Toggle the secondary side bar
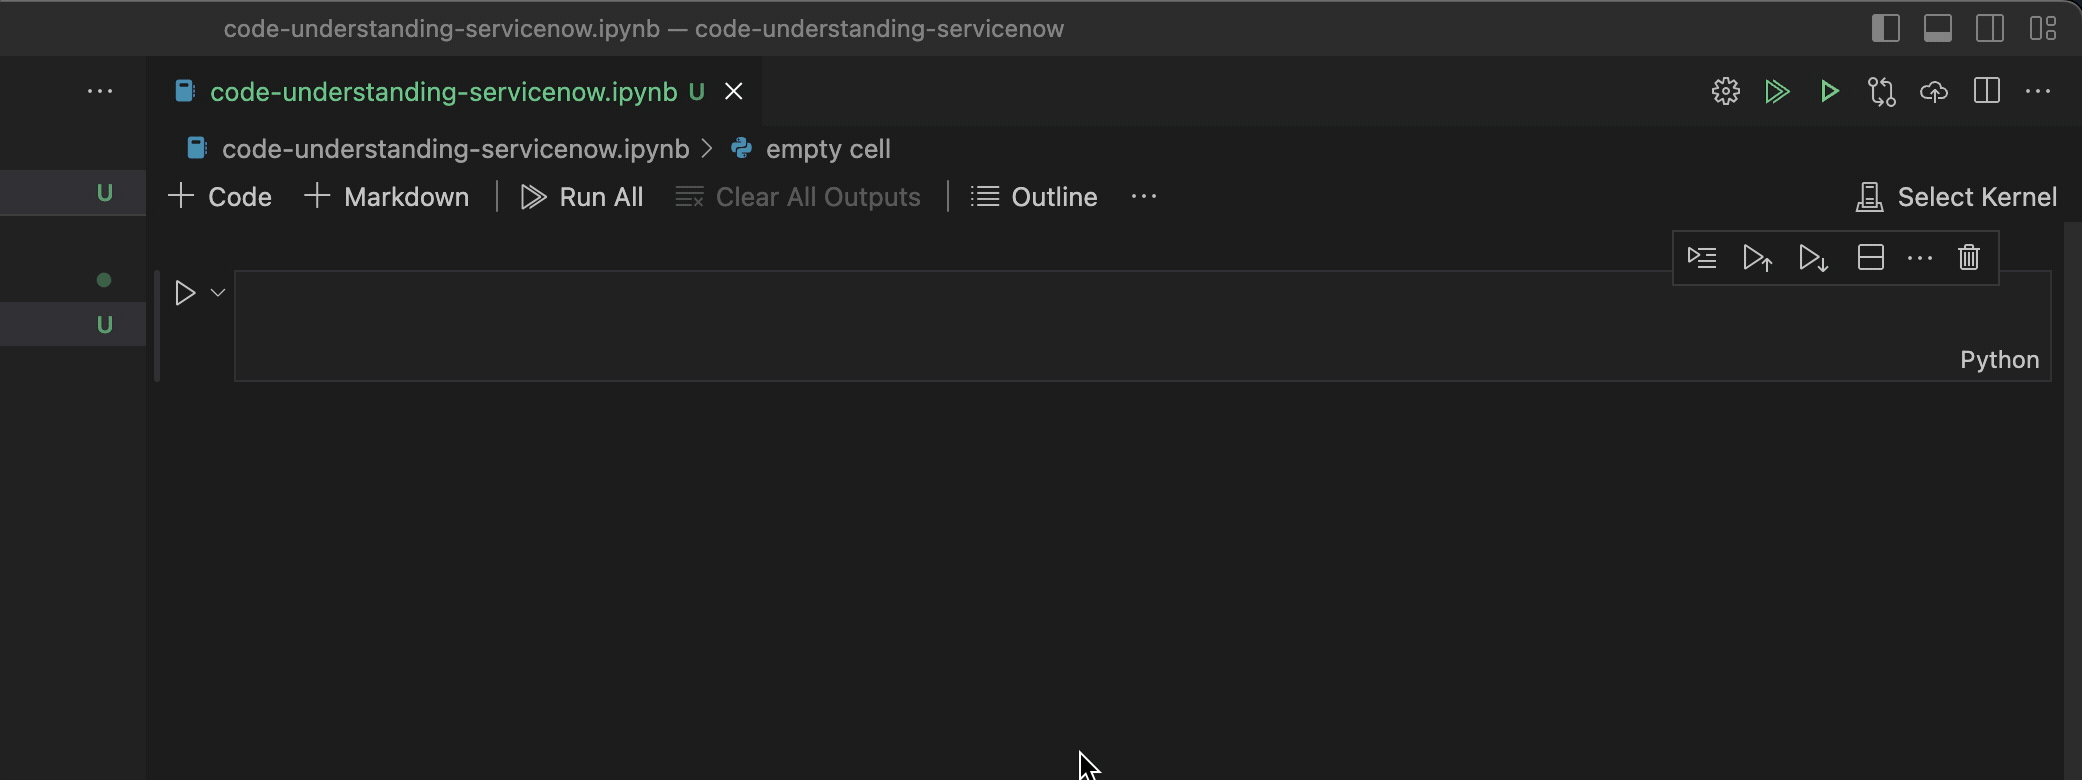This screenshot has height=780, width=2082. pyautogui.click(x=1989, y=28)
